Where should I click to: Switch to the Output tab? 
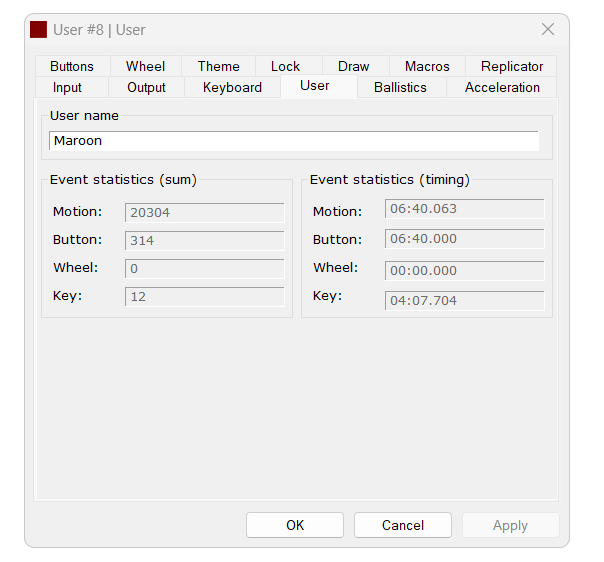(146, 87)
